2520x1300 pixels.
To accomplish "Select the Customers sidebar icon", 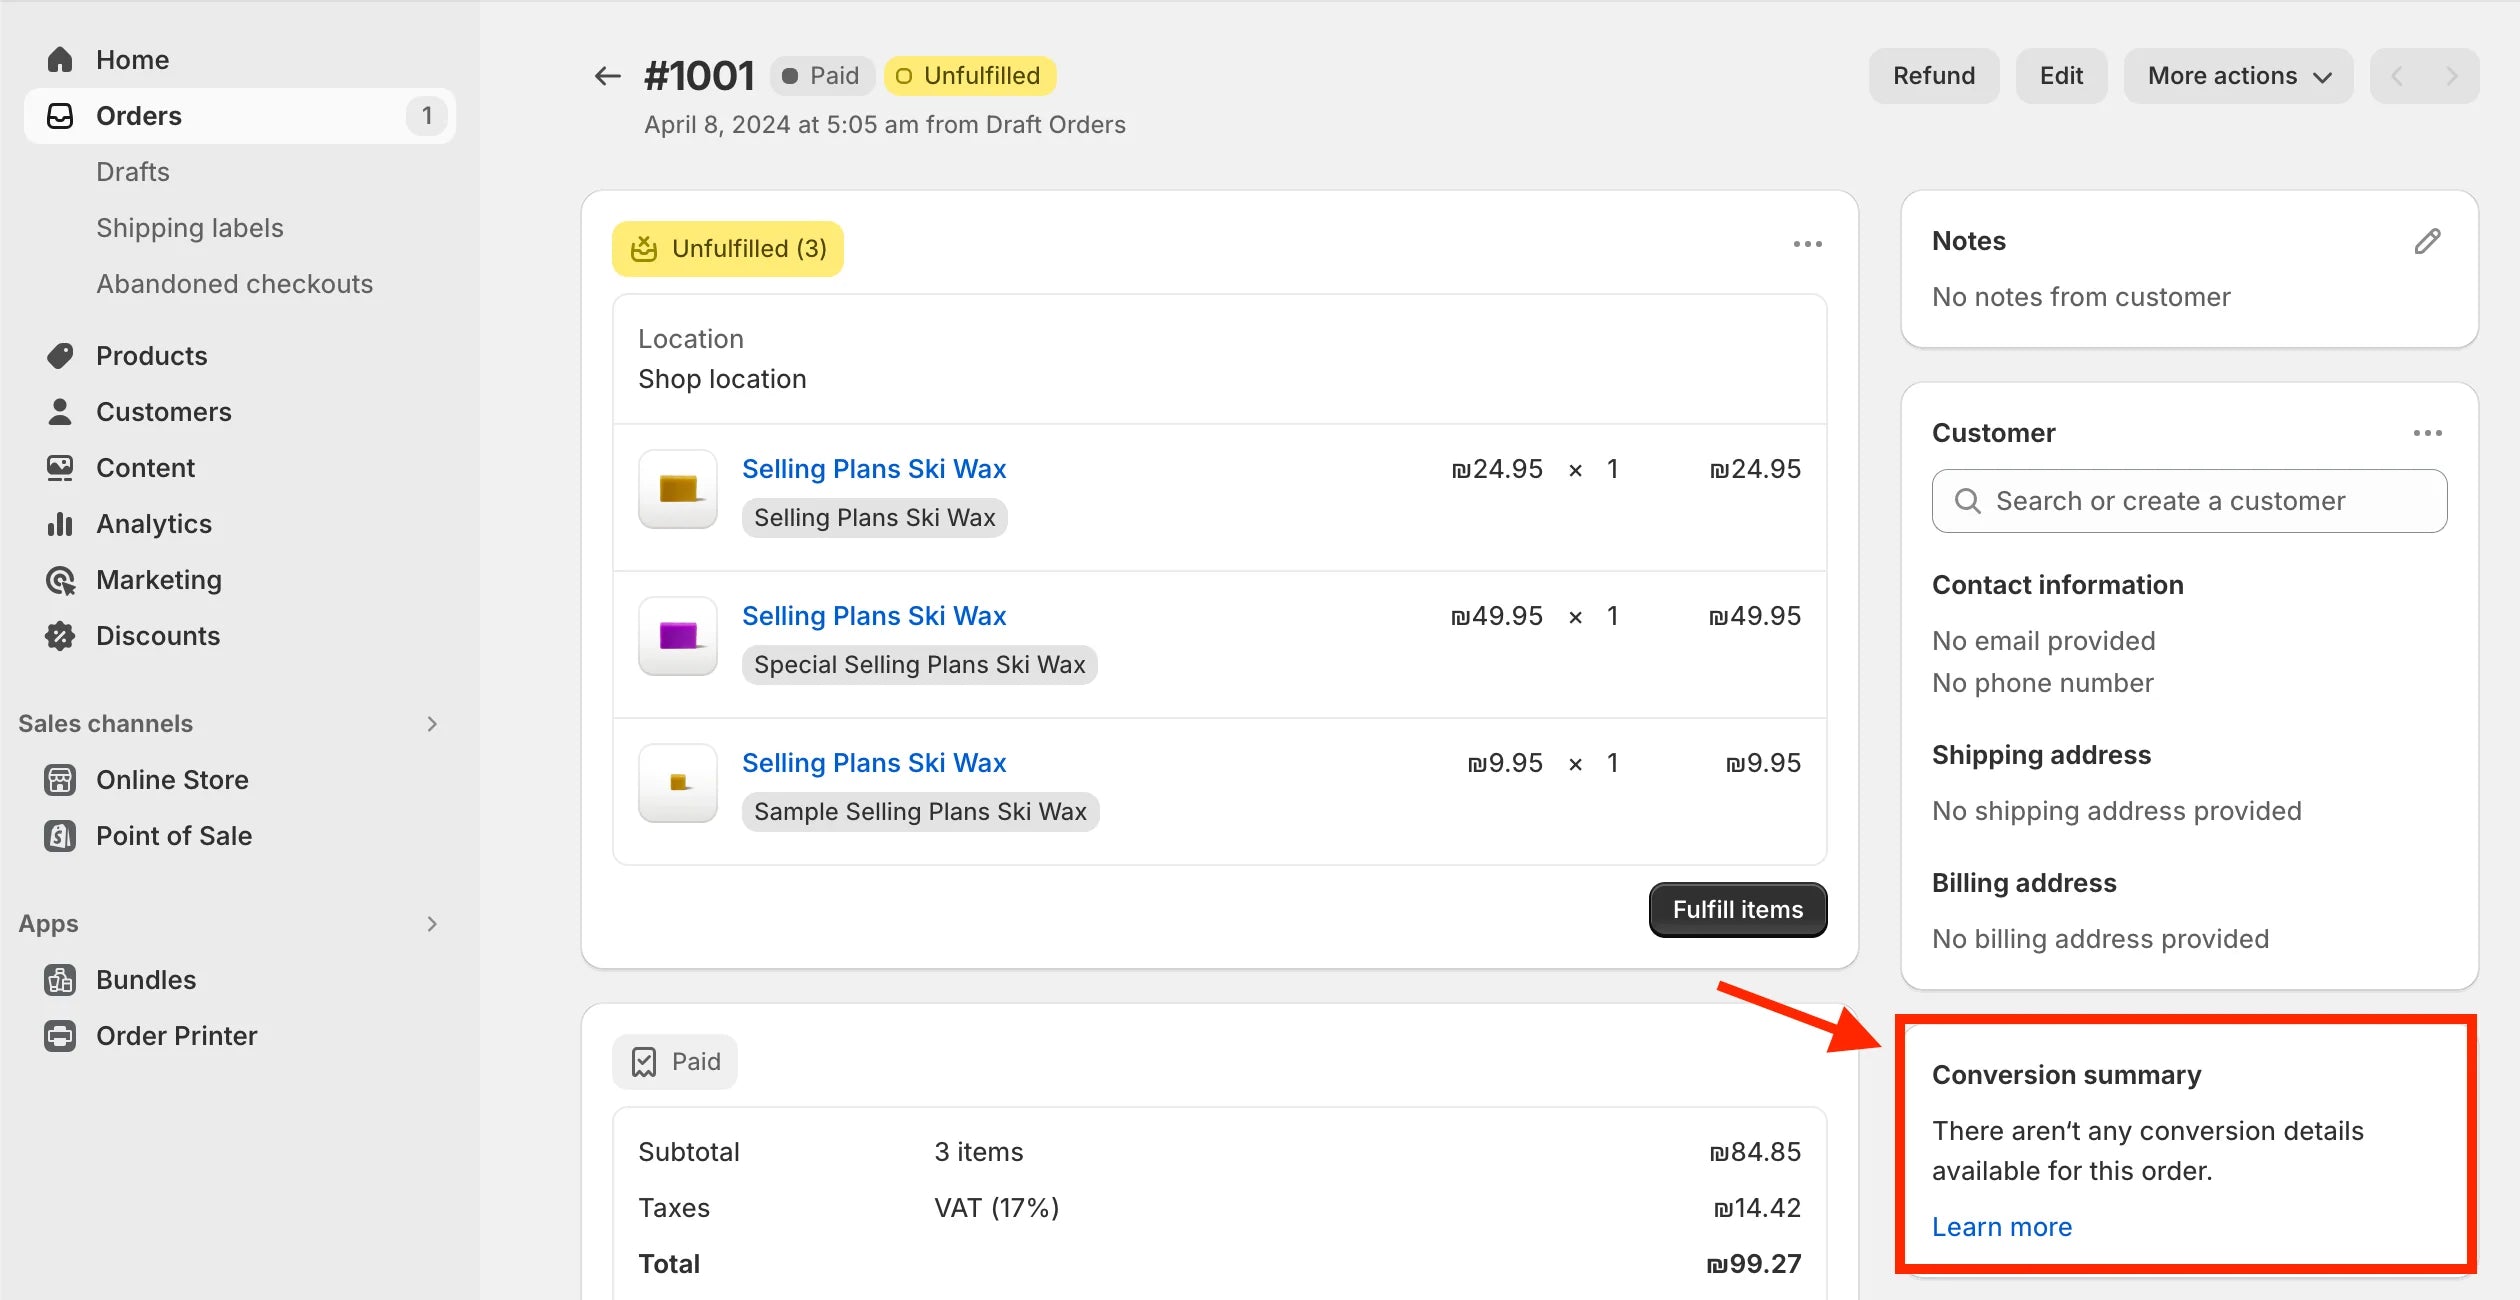I will [x=60, y=411].
